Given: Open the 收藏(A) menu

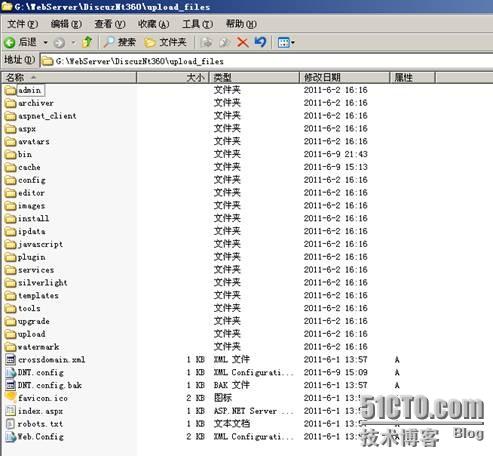Looking at the screenshot, I should 153,24.
